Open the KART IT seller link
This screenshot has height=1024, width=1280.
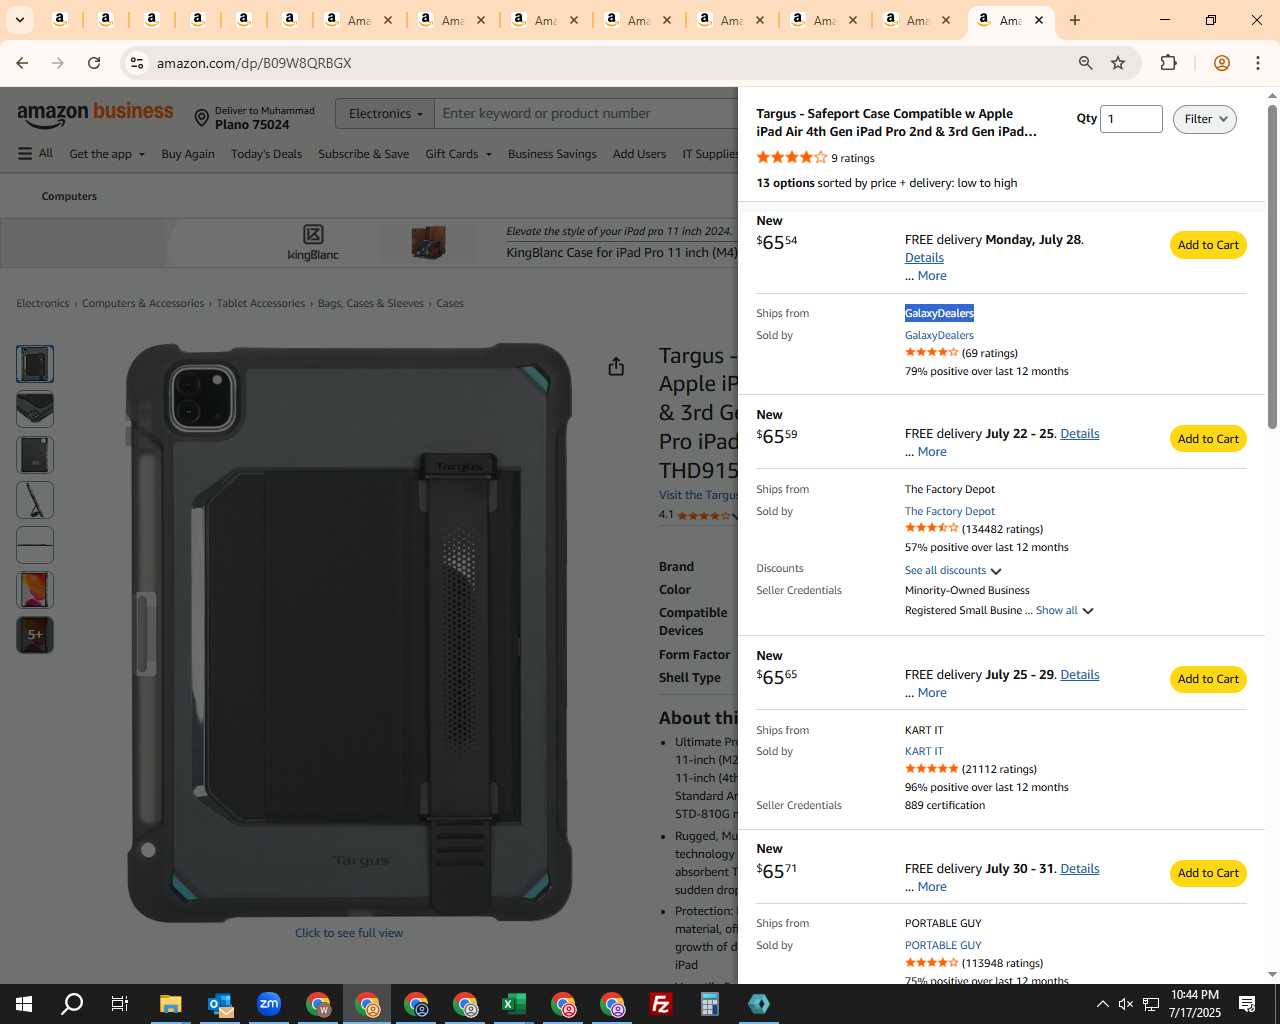tap(924, 751)
